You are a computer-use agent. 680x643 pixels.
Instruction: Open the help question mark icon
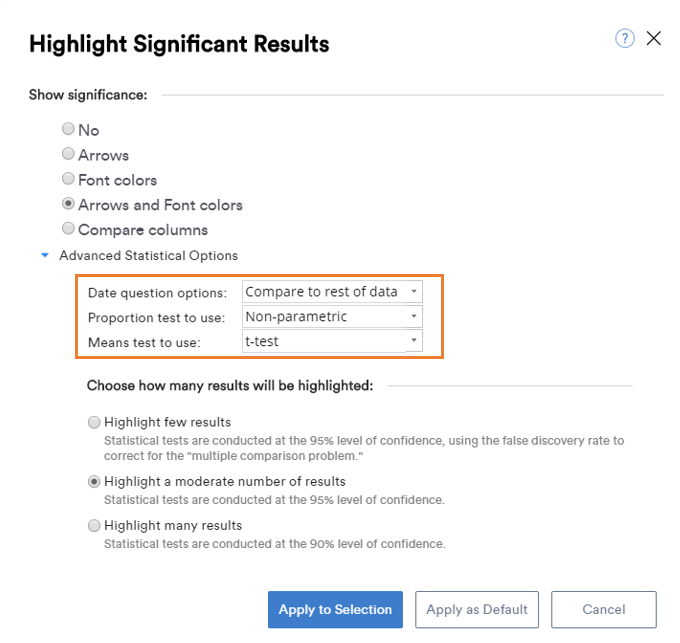pos(624,39)
